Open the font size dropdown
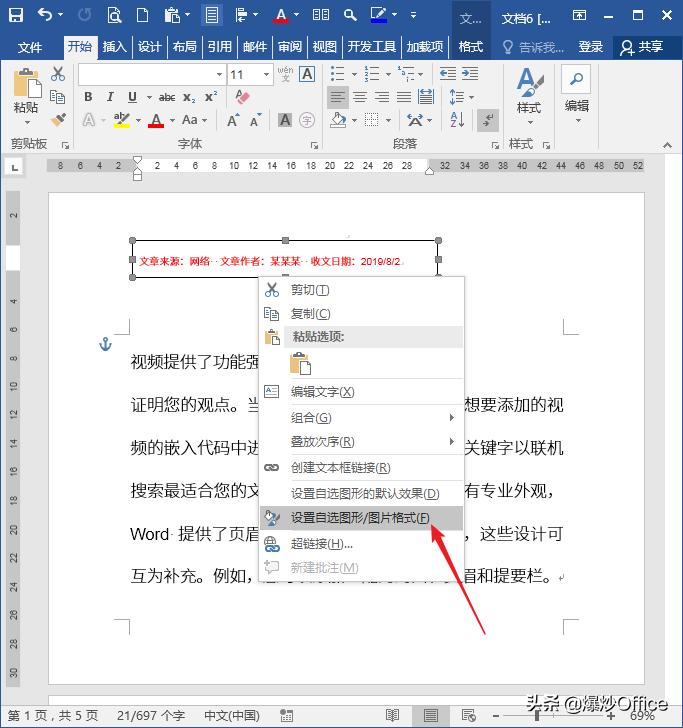683x728 pixels. (x=267, y=74)
